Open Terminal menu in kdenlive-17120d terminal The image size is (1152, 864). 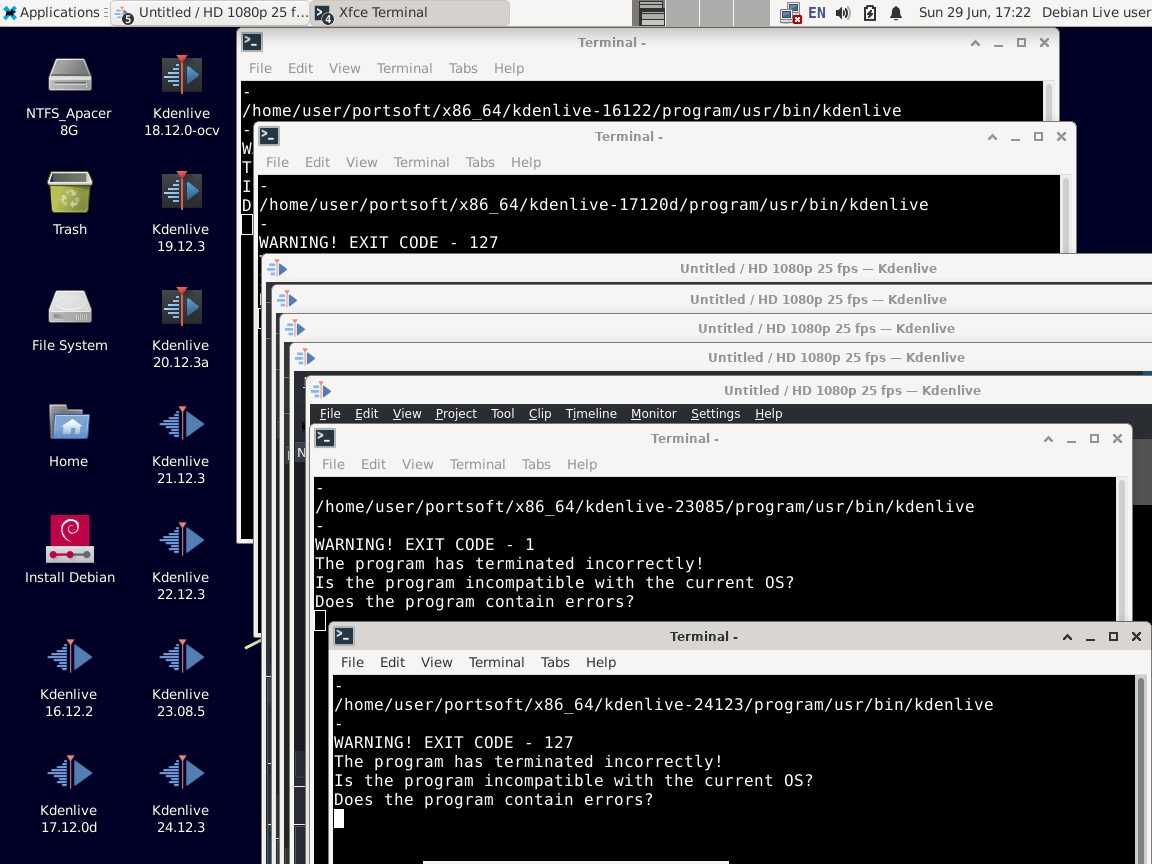tap(421, 162)
